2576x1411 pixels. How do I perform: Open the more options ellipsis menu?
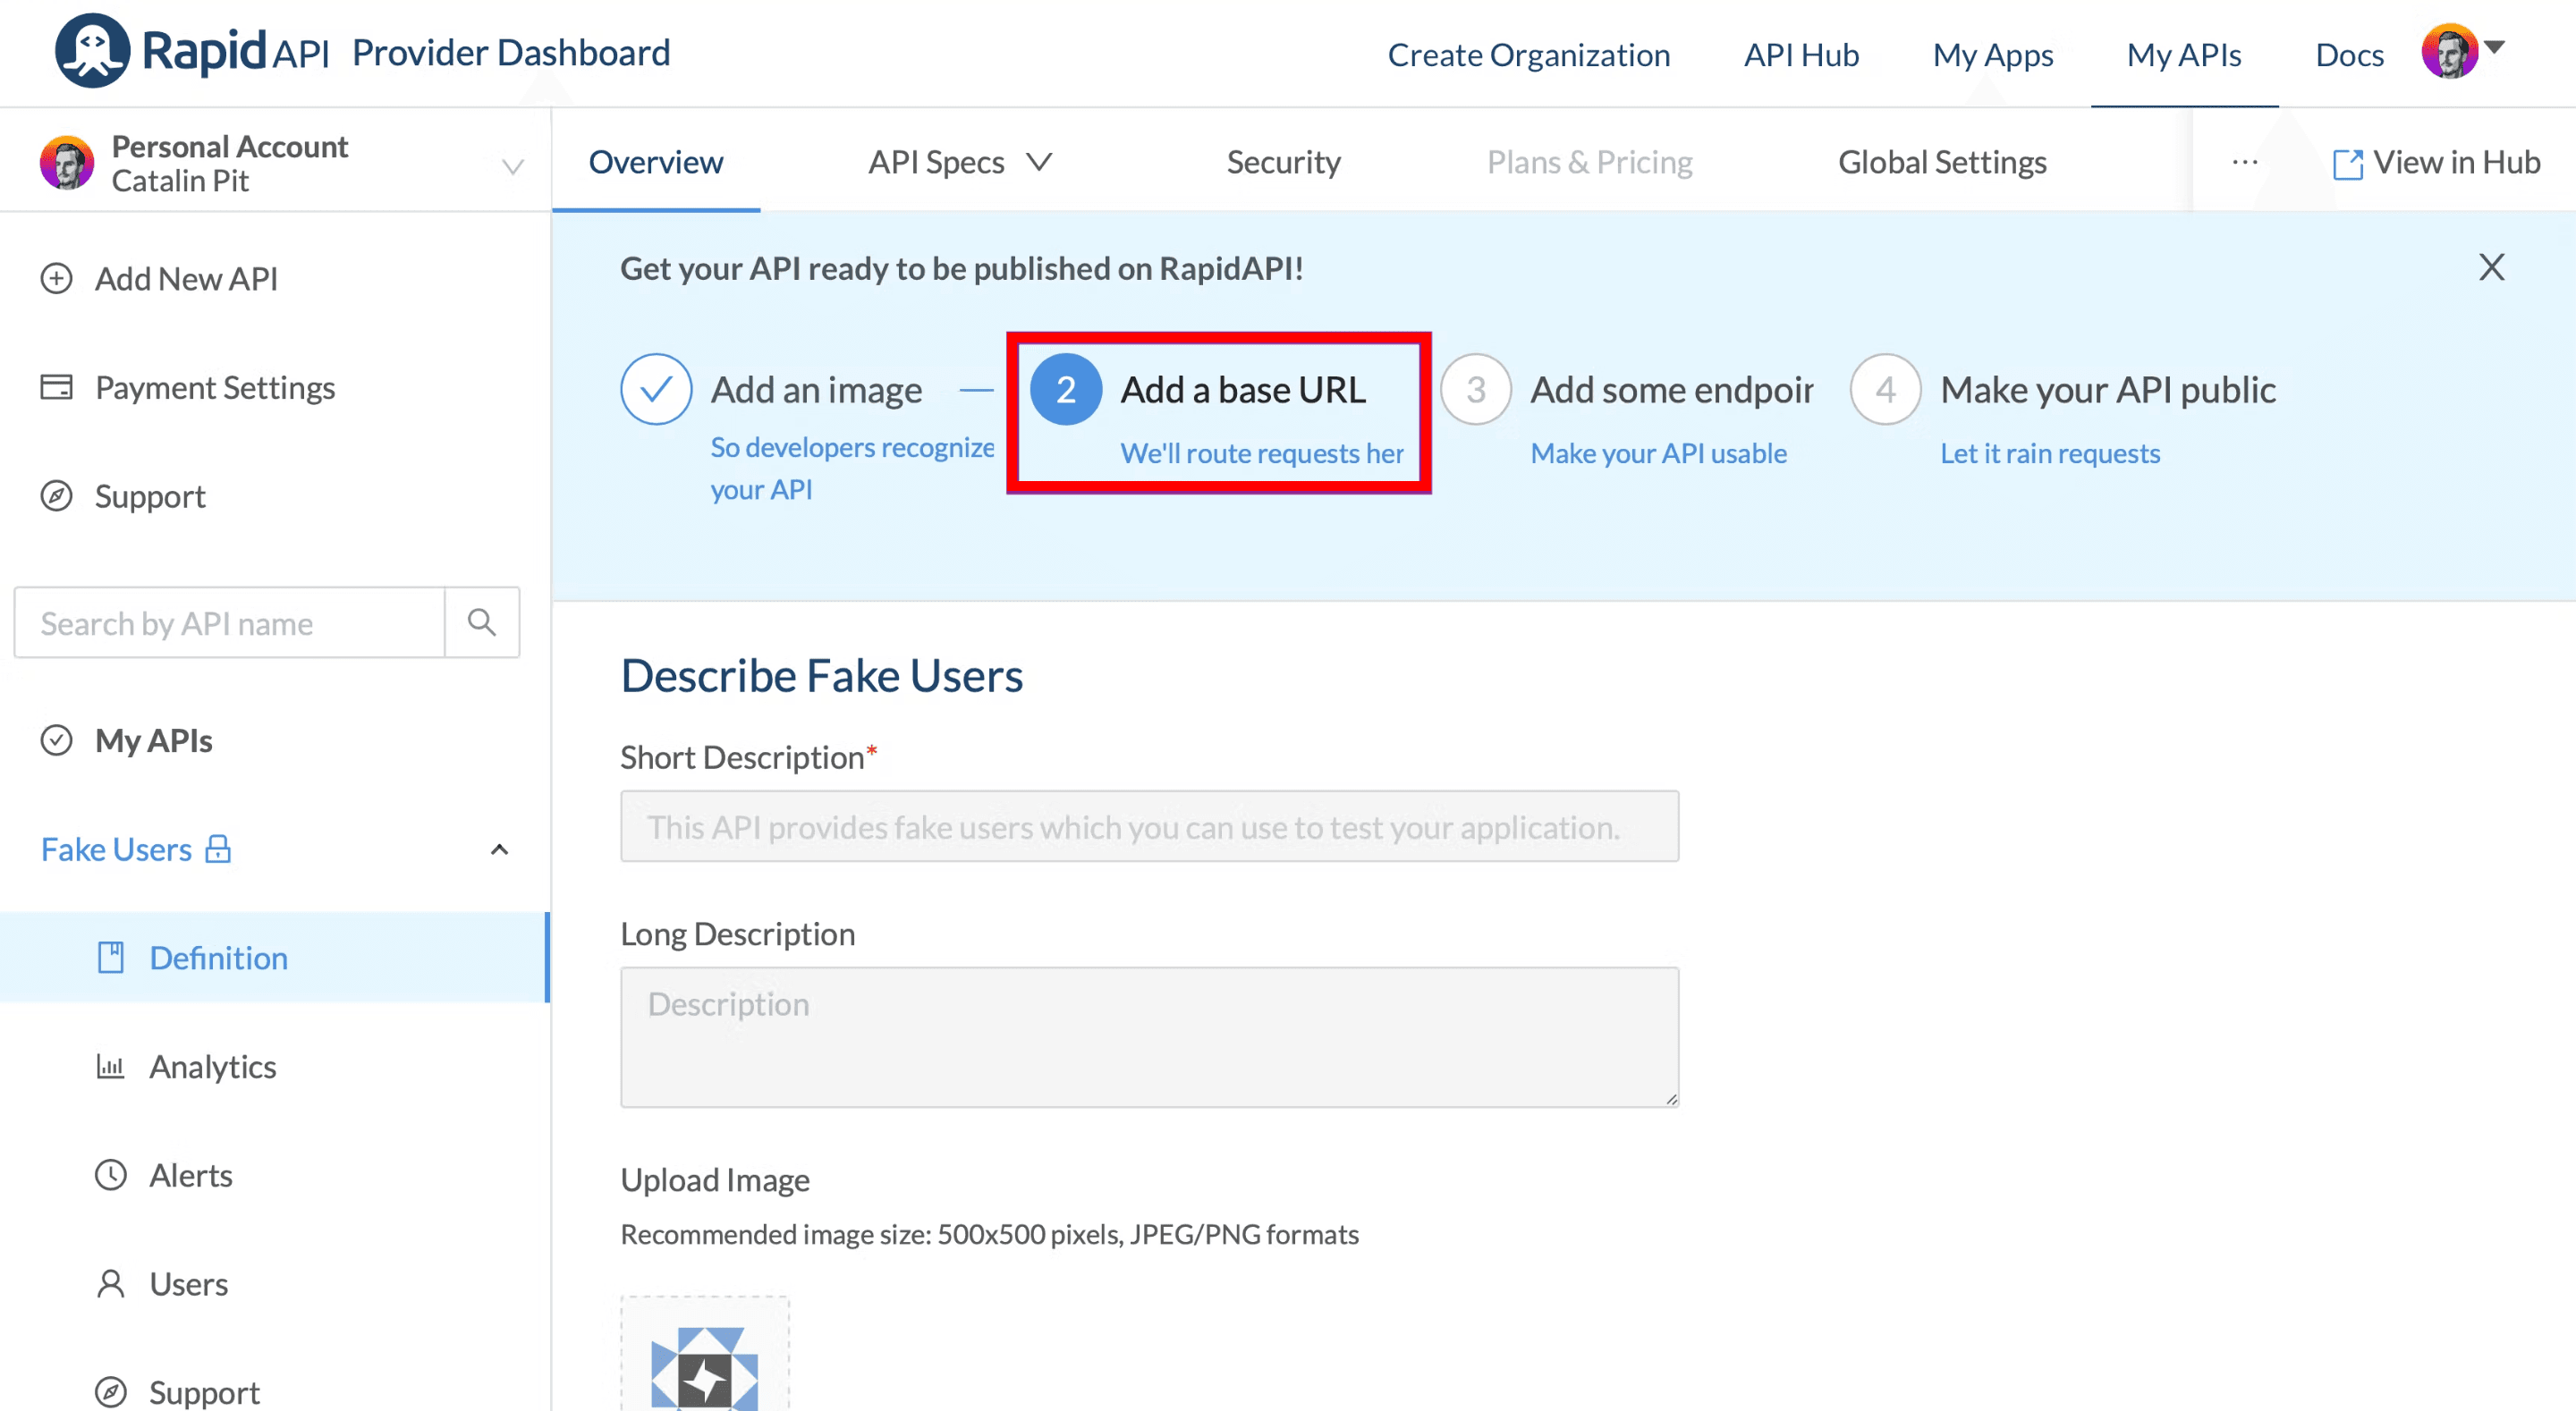pyautogui.click(x=2244, y=162)
